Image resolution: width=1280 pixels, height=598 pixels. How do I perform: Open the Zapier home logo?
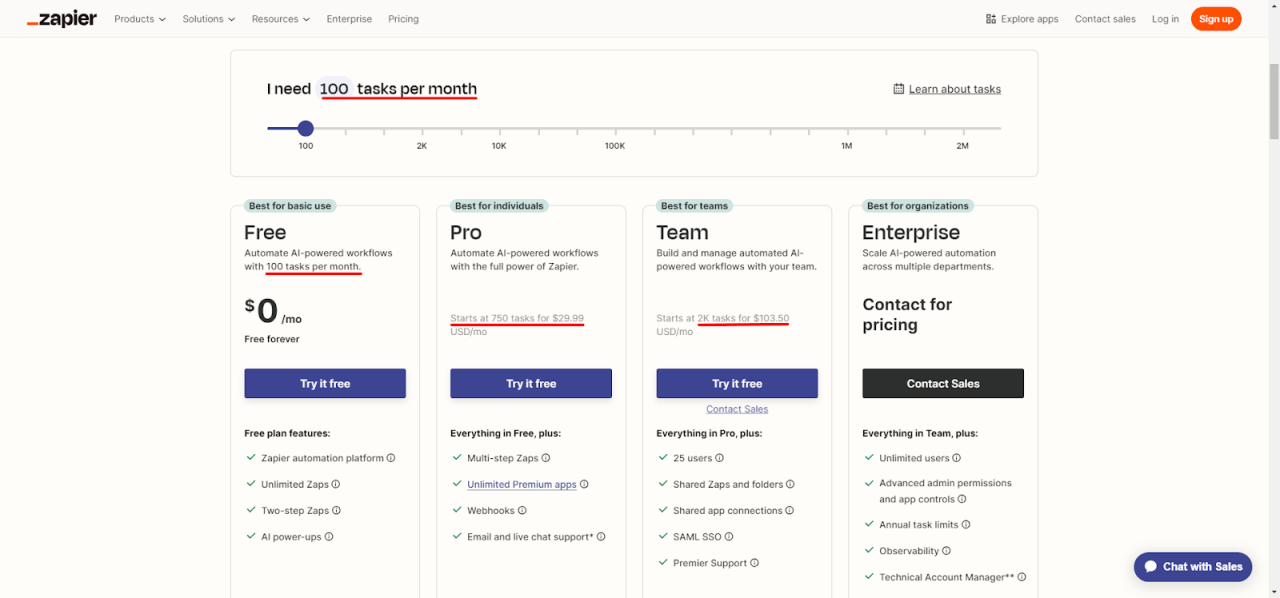coord(62,19)
